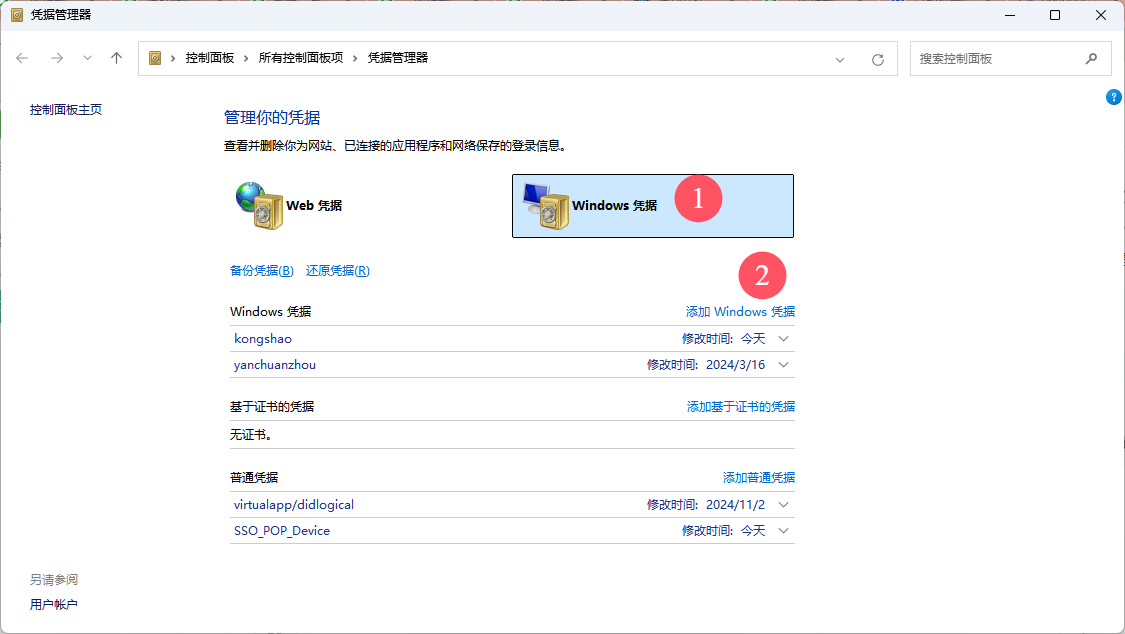Expand the SSO_POP_Device credential chevron
The image size is (1125, 634).
click(x=783, y=531)
